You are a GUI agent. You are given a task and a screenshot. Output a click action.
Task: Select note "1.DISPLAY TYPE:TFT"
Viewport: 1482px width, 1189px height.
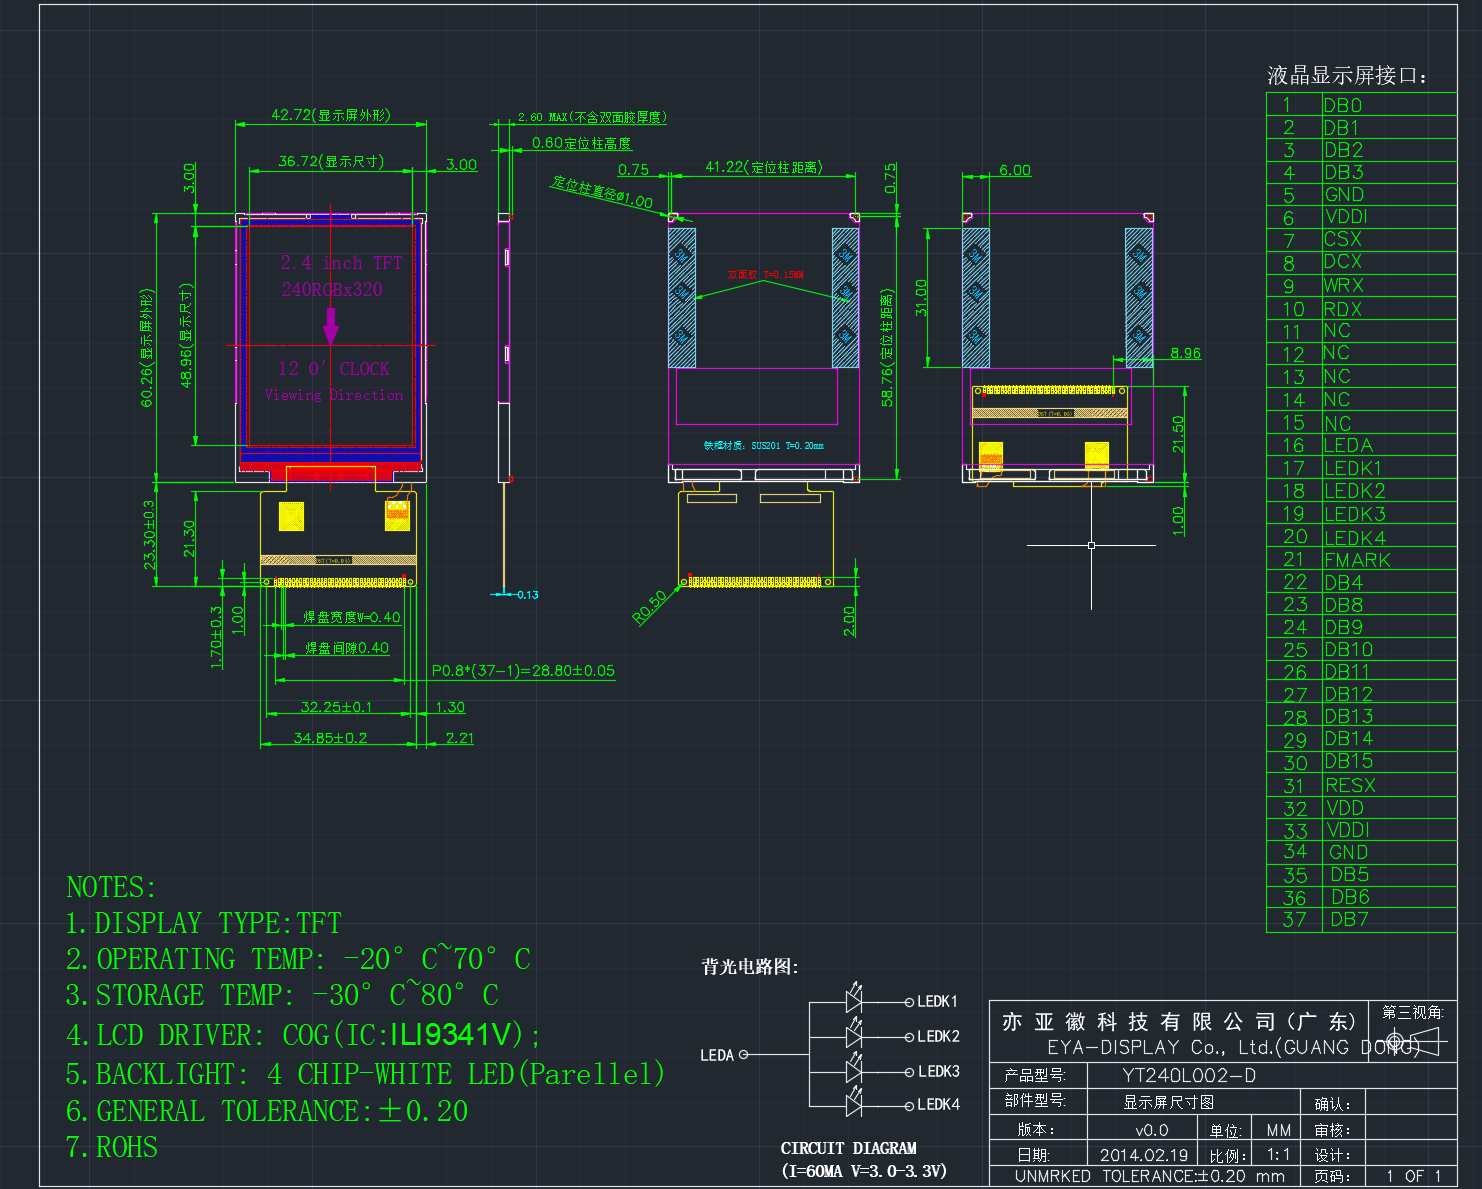(204, 923)
